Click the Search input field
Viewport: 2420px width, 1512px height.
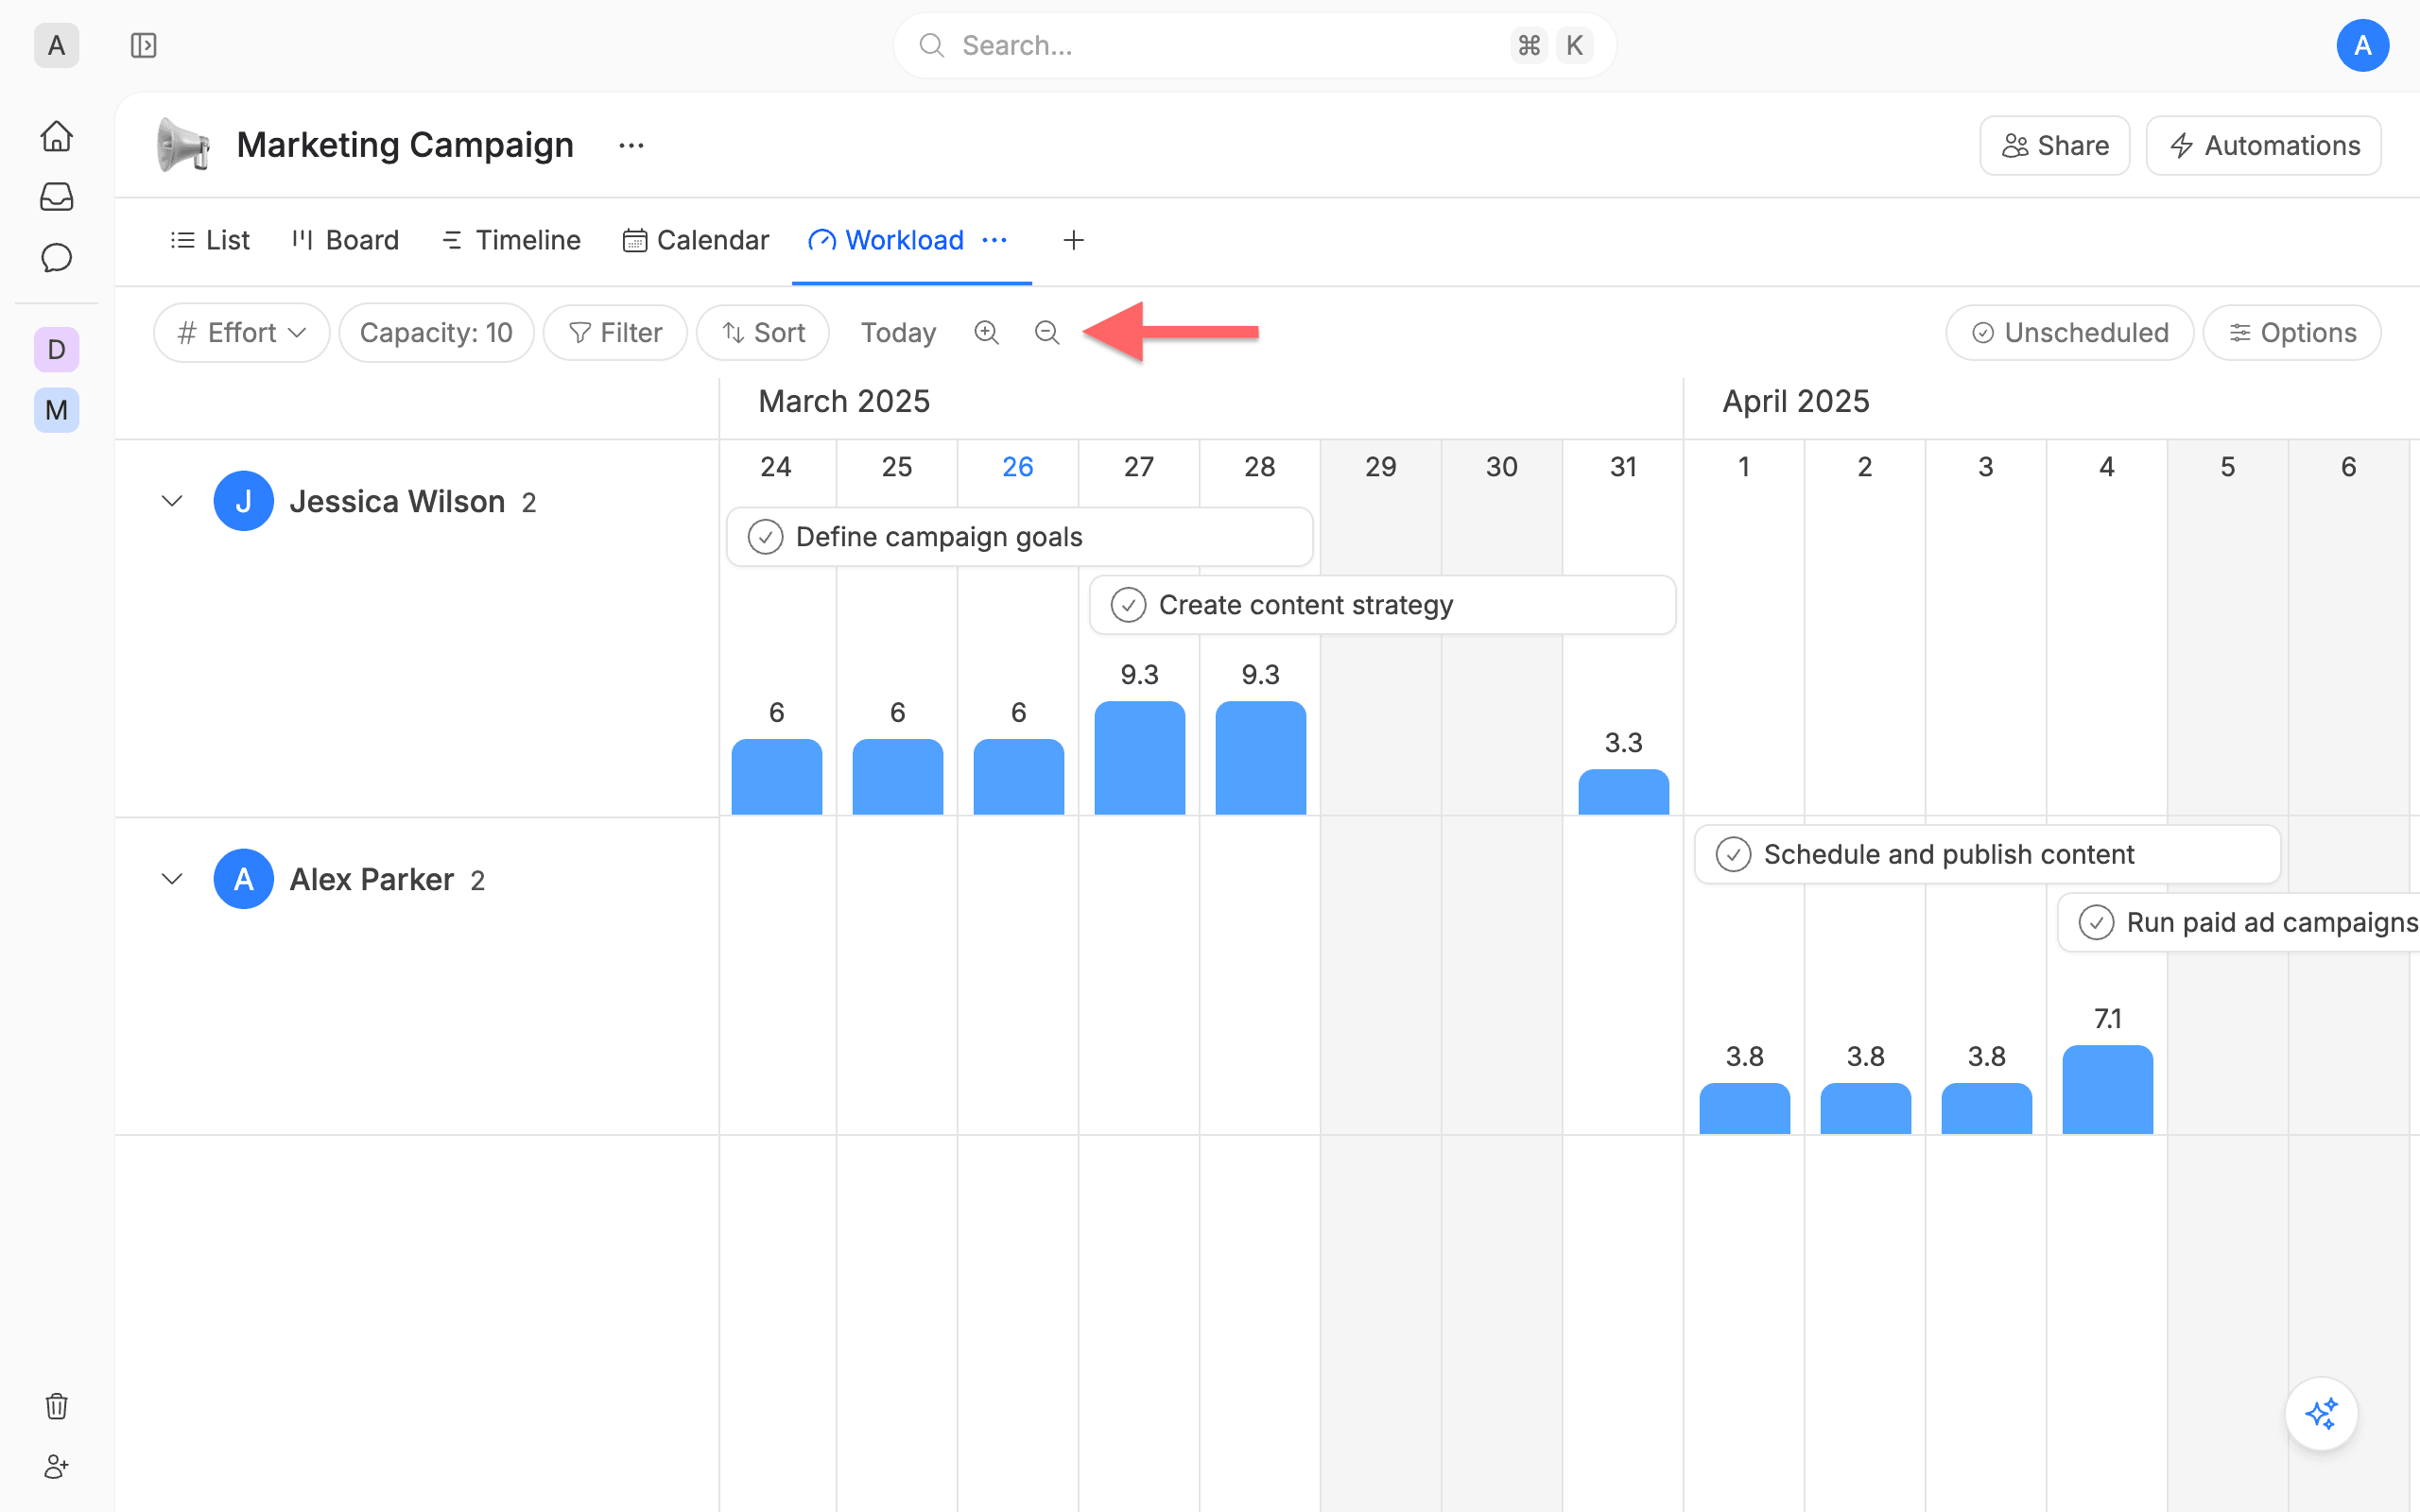pyautogui.click(x=1254, y=45)
